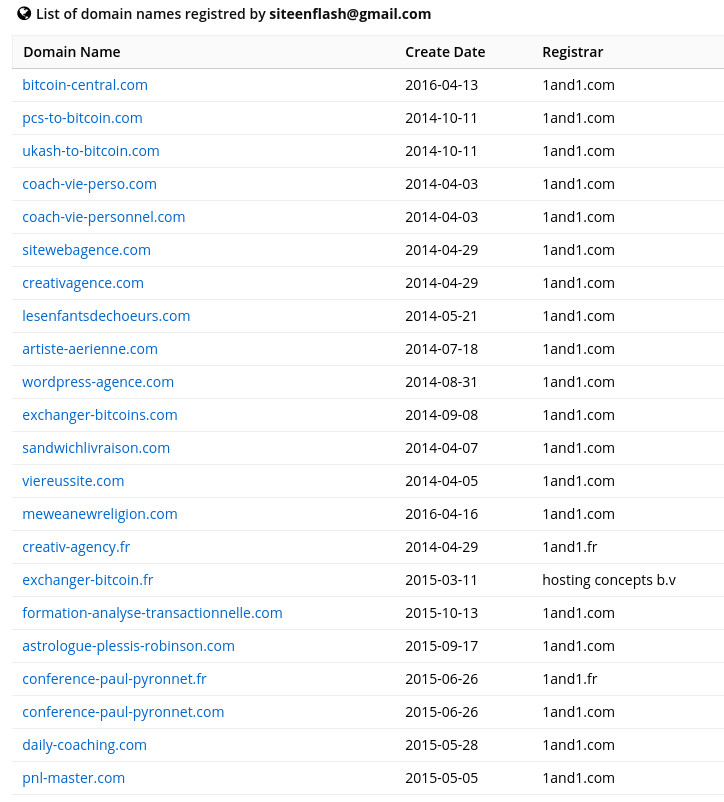Visit sandwichlivraison.com domain link
The image size is (724, 802).
tap(96, 448)
